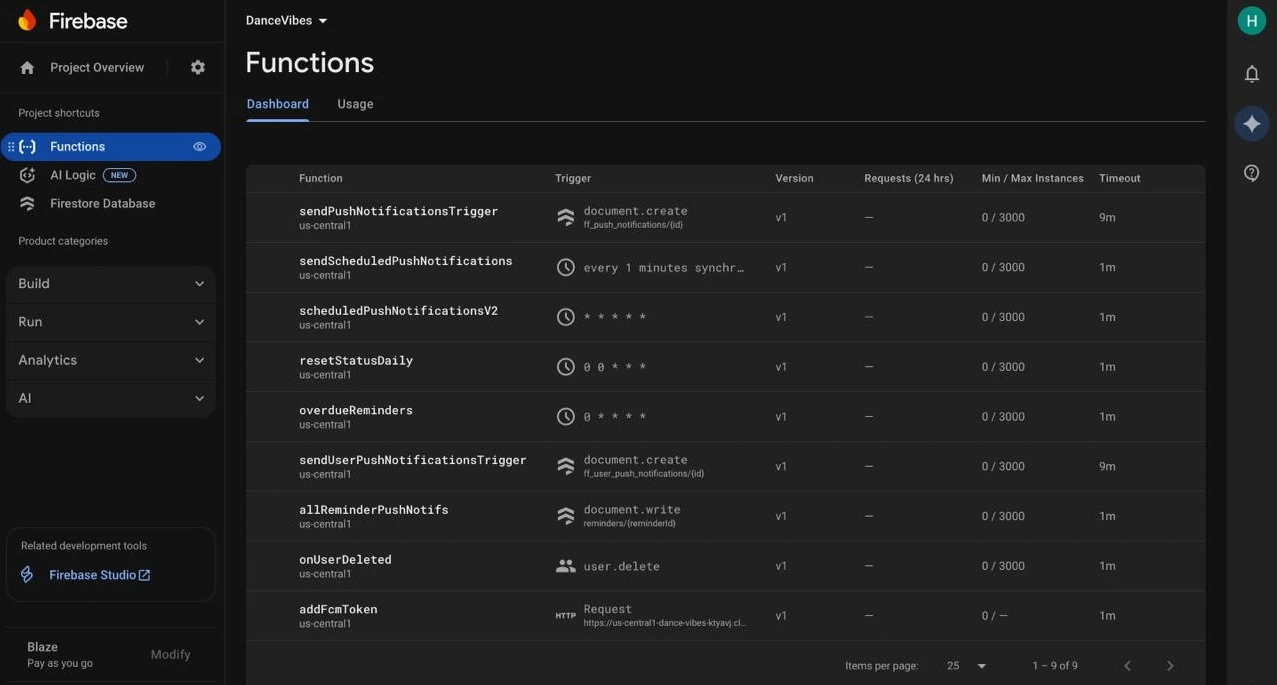Open notifications bell icon
Screen dimensions: 1277x685
coord(1252,74)
